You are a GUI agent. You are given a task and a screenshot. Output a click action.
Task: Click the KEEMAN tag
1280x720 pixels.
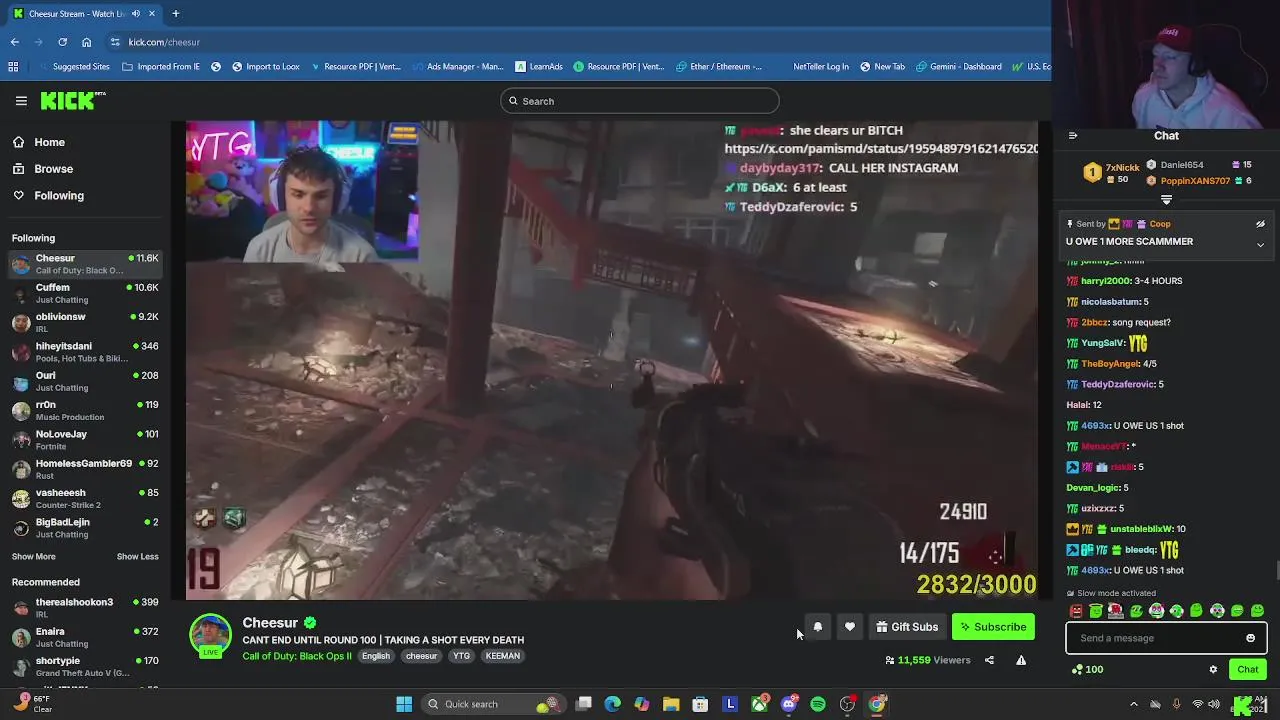click(503, 656)
